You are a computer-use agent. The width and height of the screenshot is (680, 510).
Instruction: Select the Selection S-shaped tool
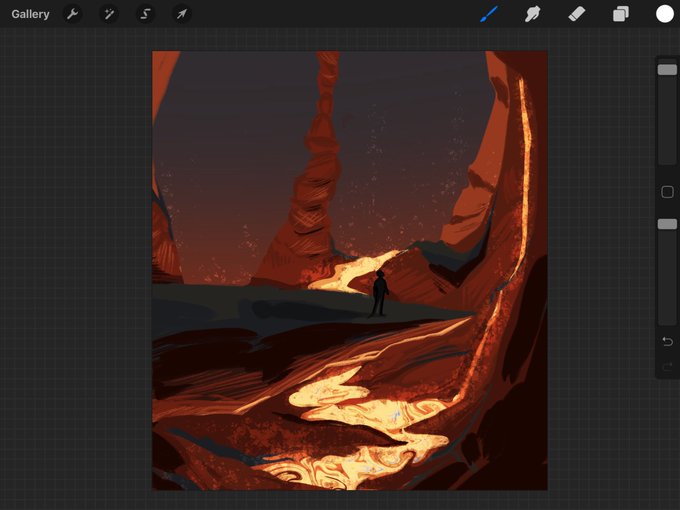pyautogui.click(x=145, y=14)
